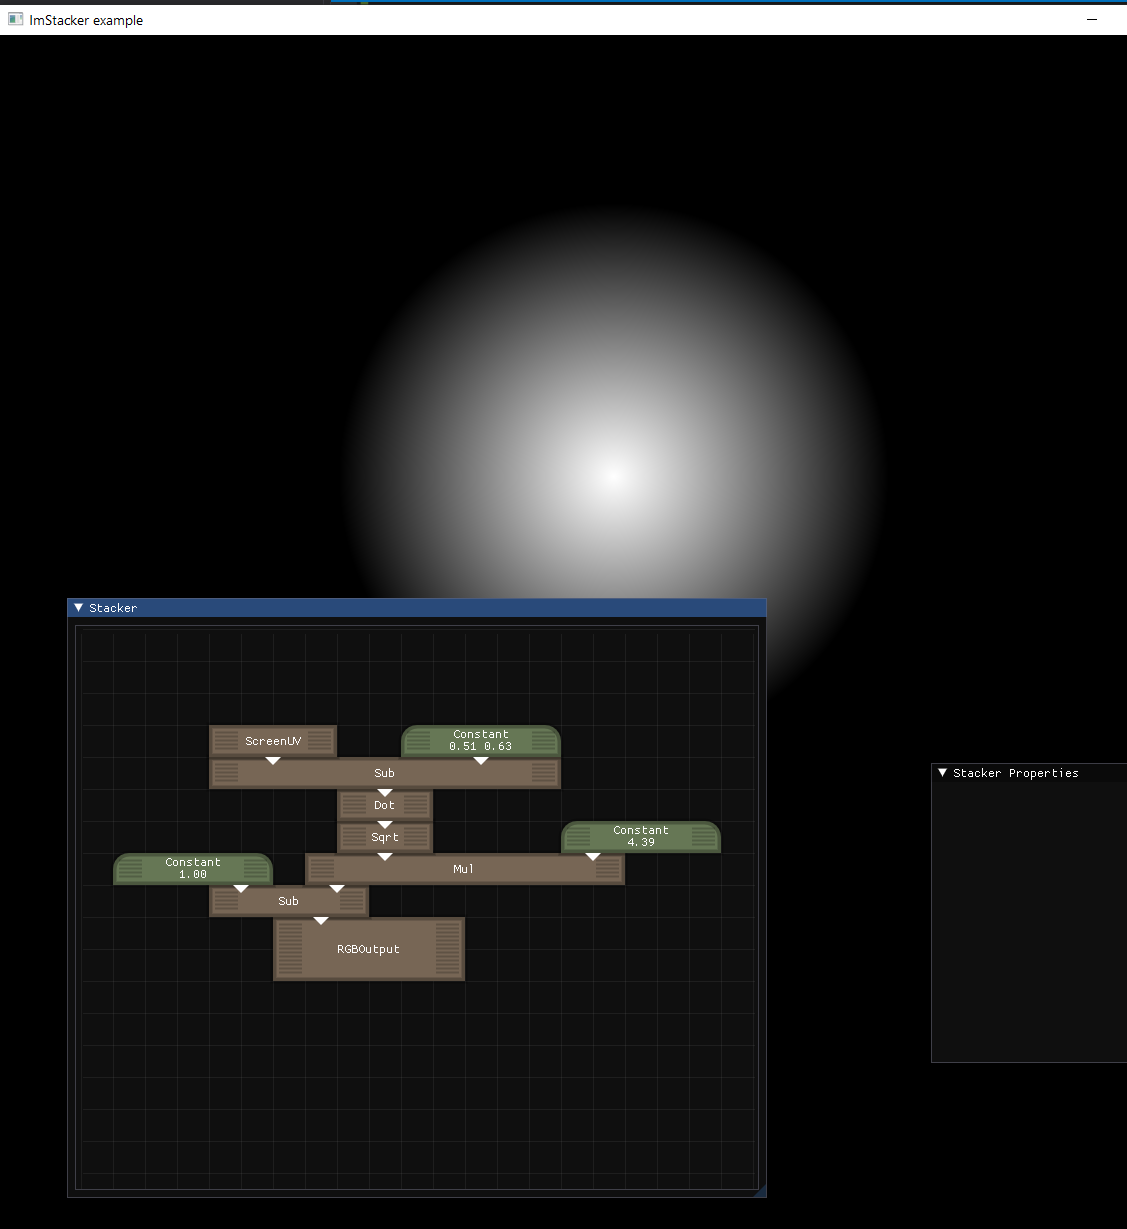This screenshot has height=1229, width=1127.
Task: Select the Sub node beside Constant 1.00
Action: (288, 901)
